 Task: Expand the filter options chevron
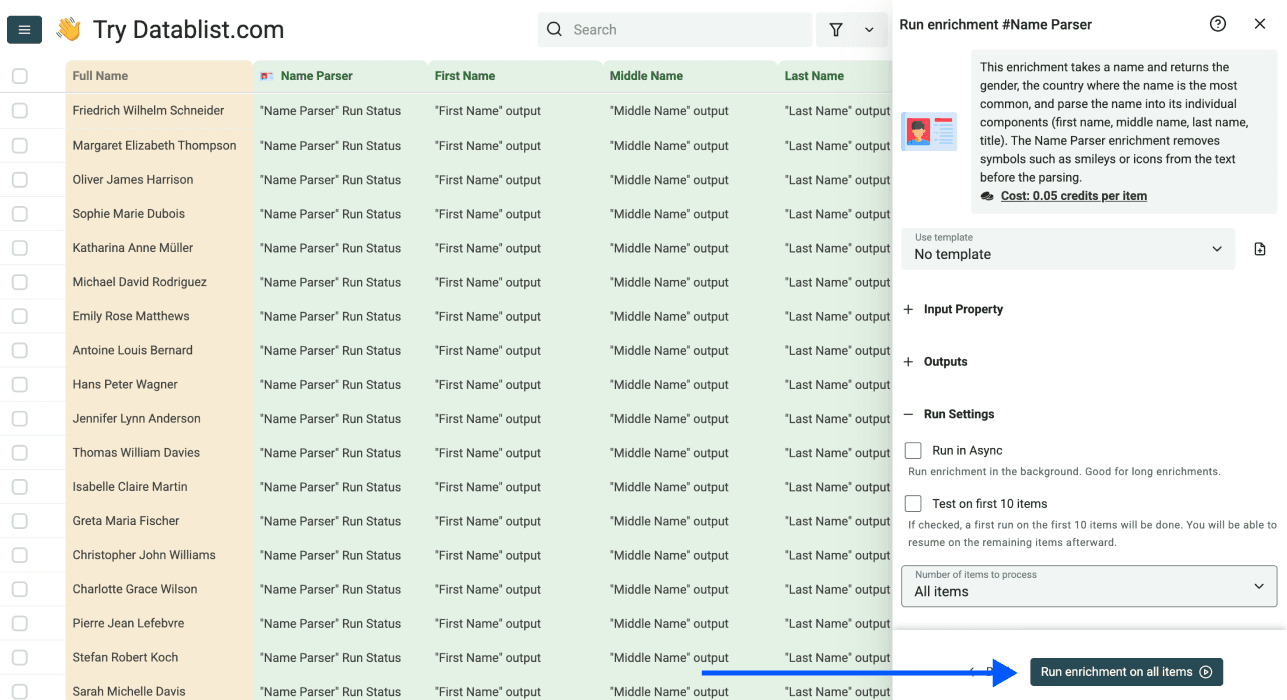pos(869,29)
